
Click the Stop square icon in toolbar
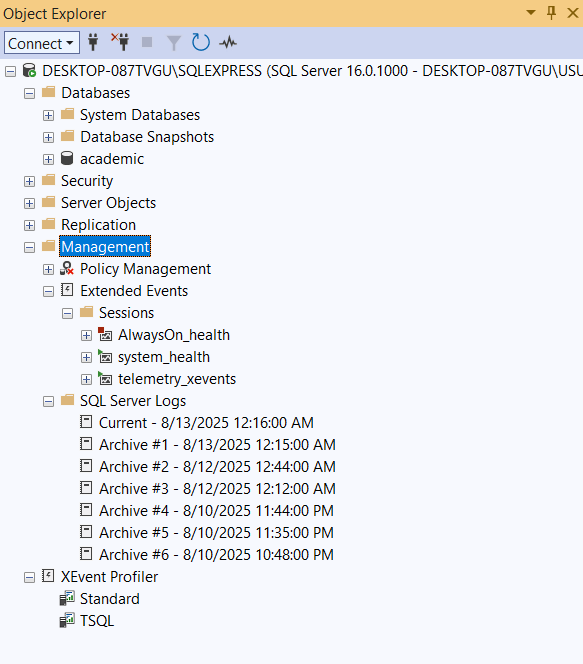pyautogui.click(x=147, y=42)
